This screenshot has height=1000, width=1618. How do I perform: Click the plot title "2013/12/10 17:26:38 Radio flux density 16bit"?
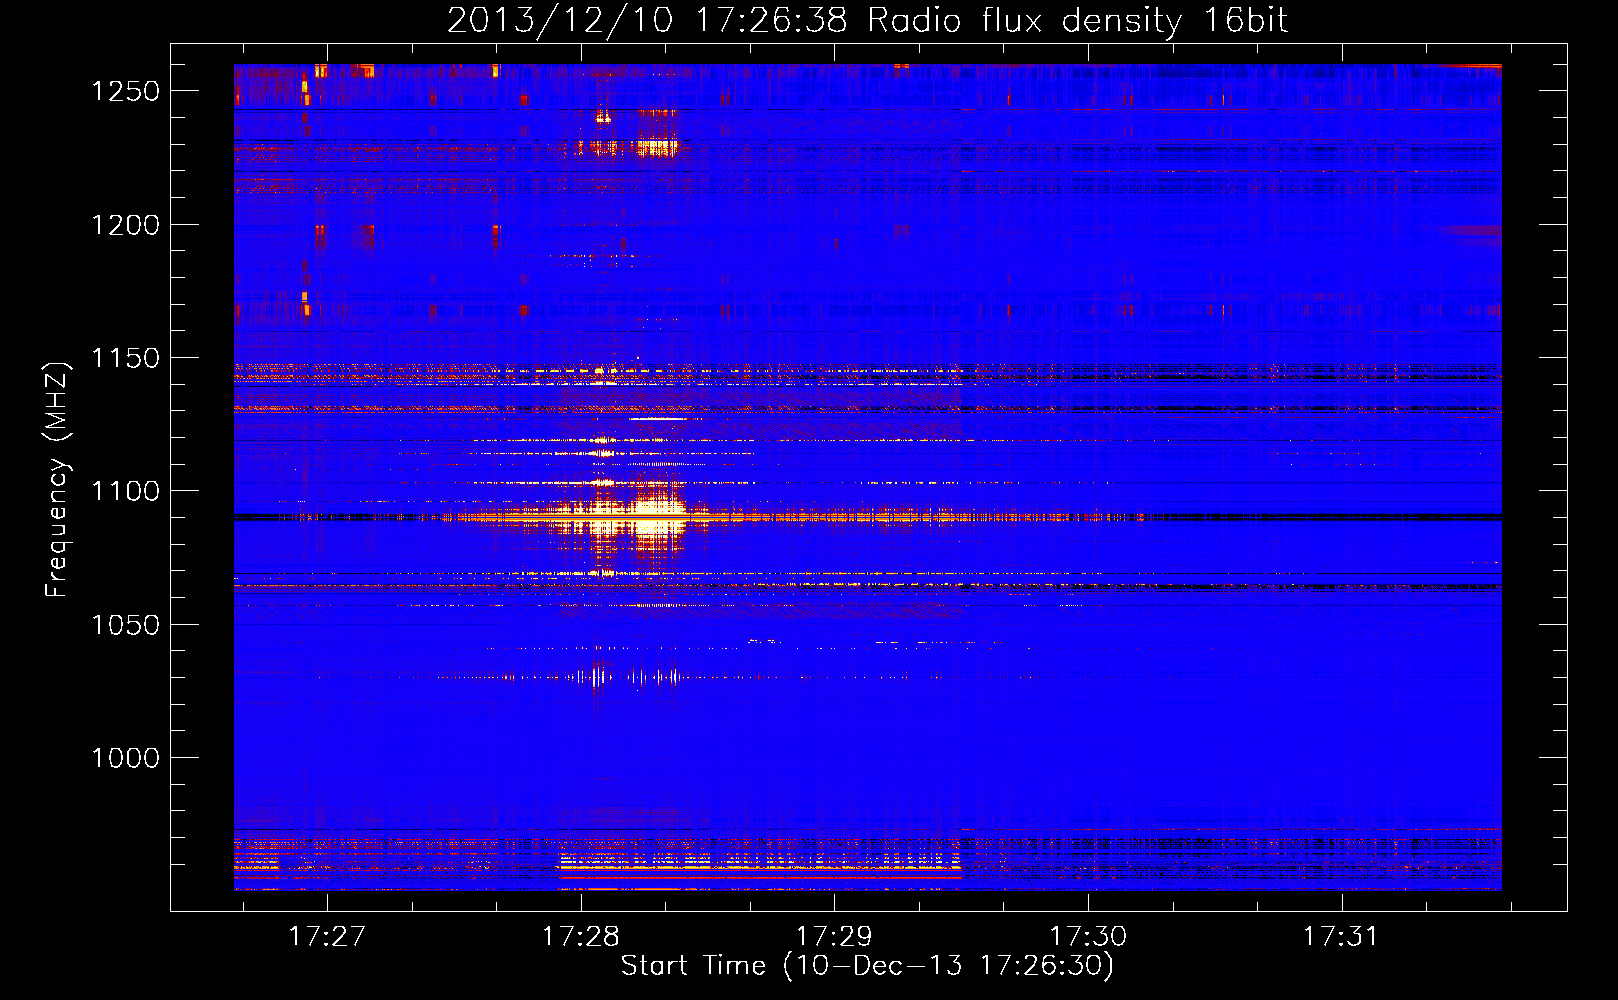click(x=867, y=20)
